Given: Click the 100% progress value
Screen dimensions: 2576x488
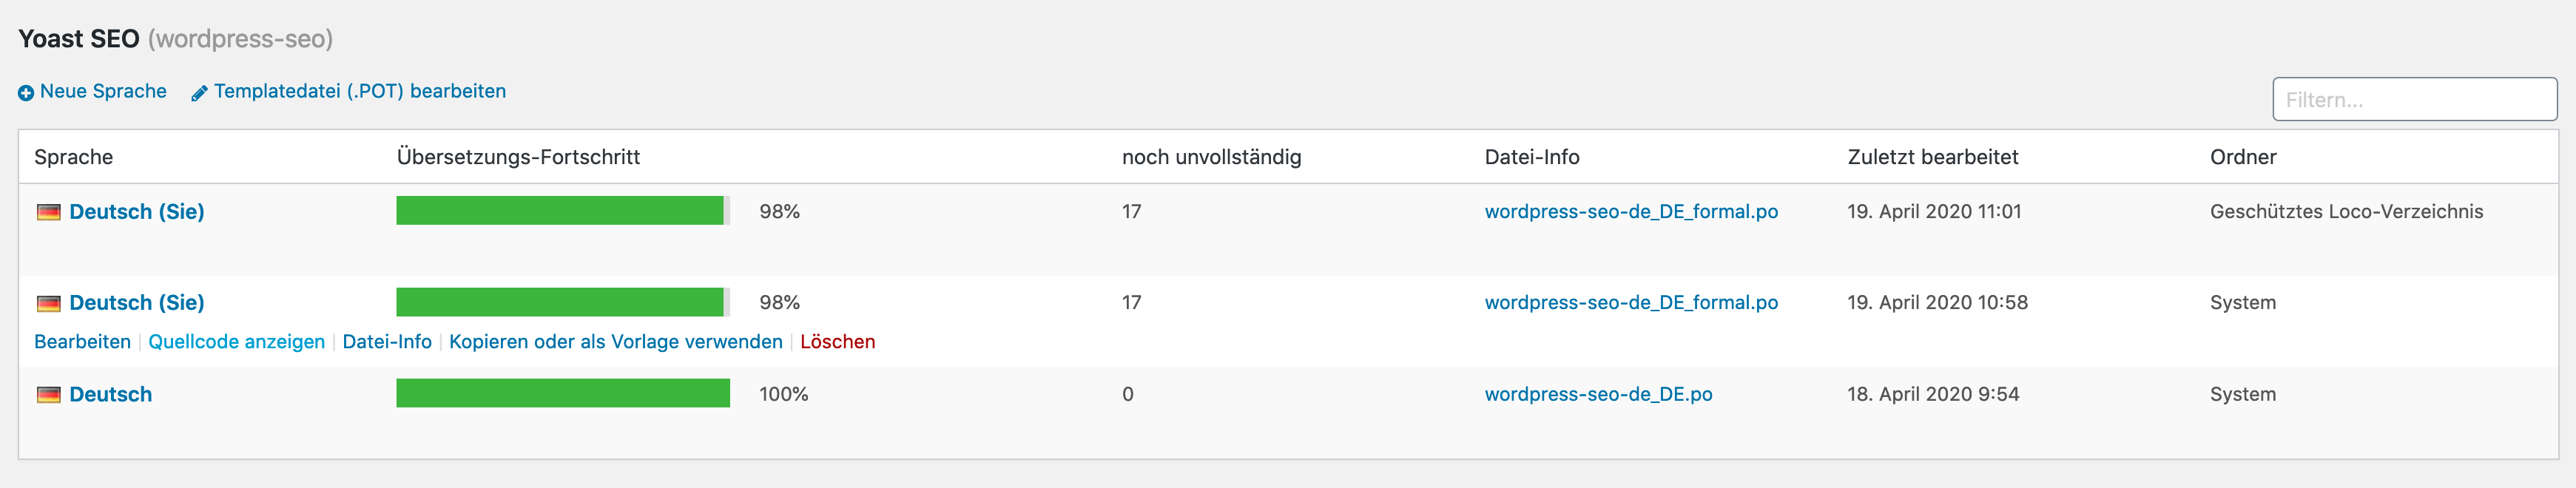Looking at the screenshot, I should (x=784, y=395).
